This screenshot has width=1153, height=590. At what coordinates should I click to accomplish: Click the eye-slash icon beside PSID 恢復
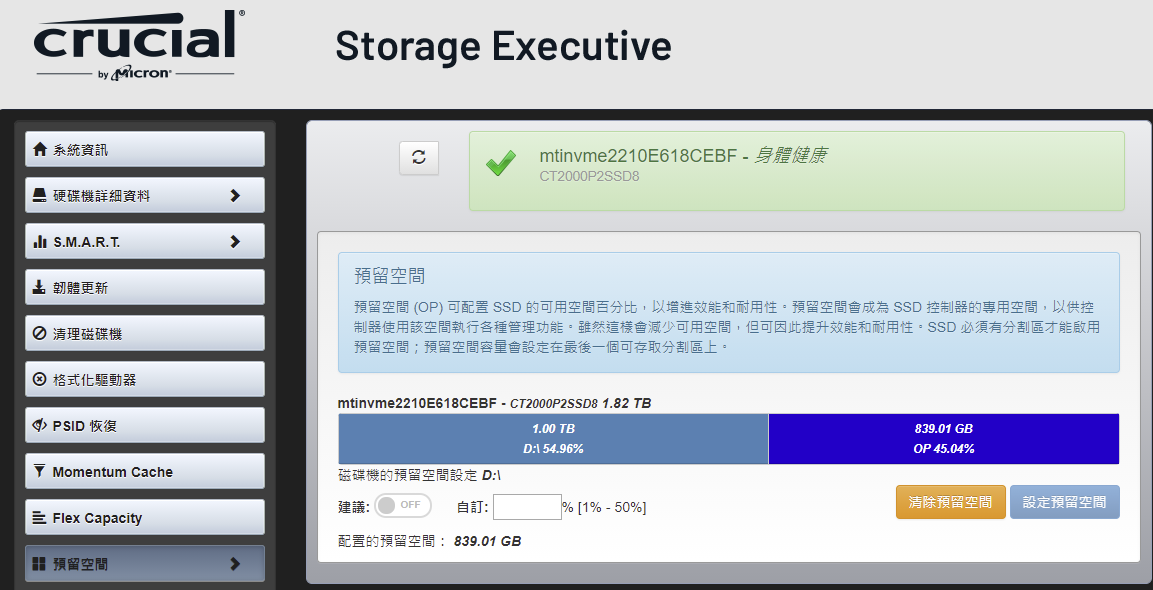tap(40, 426)
